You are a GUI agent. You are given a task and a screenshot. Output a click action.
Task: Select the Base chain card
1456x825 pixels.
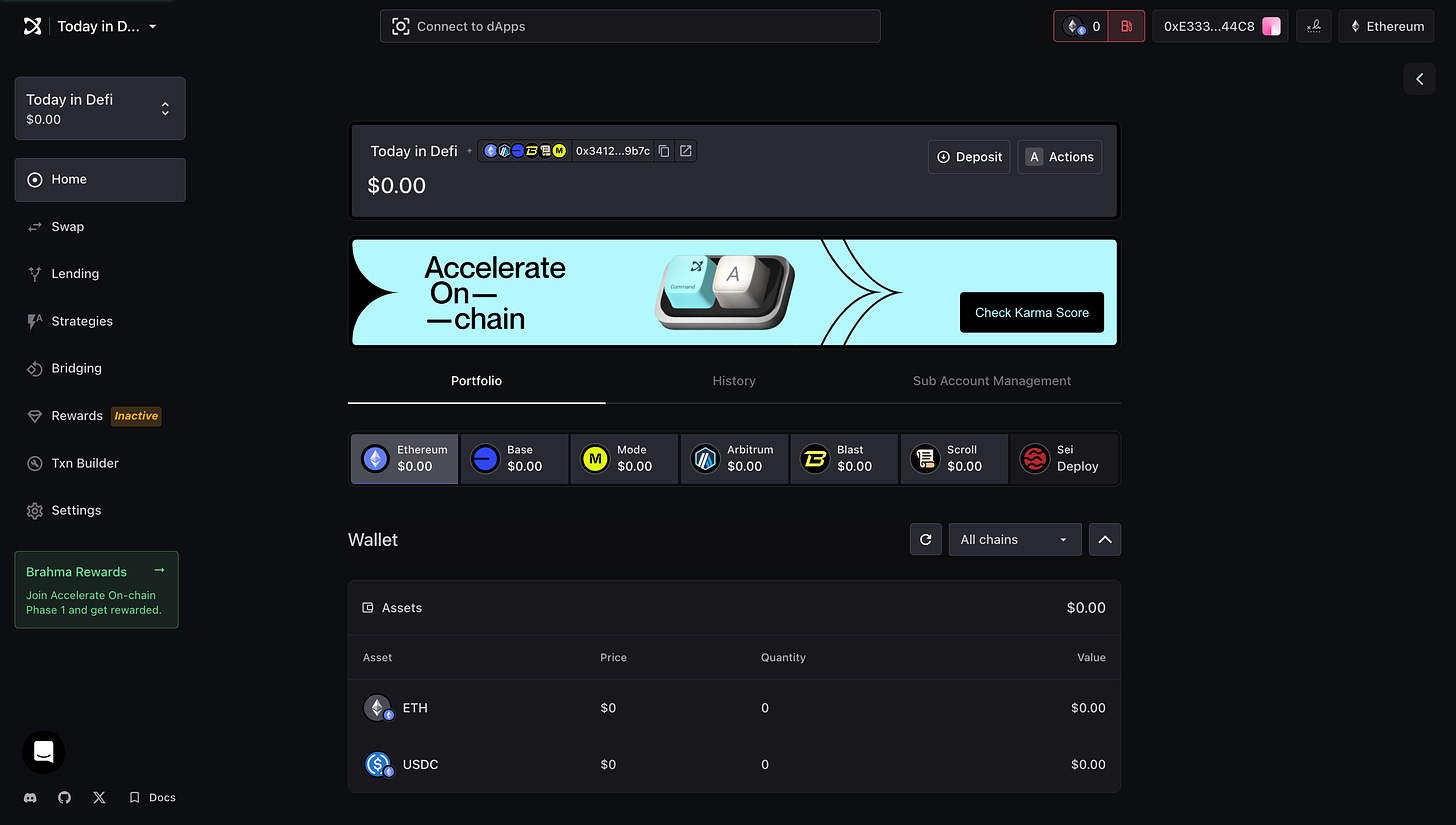pyautogui.click(x=514, y=459)
